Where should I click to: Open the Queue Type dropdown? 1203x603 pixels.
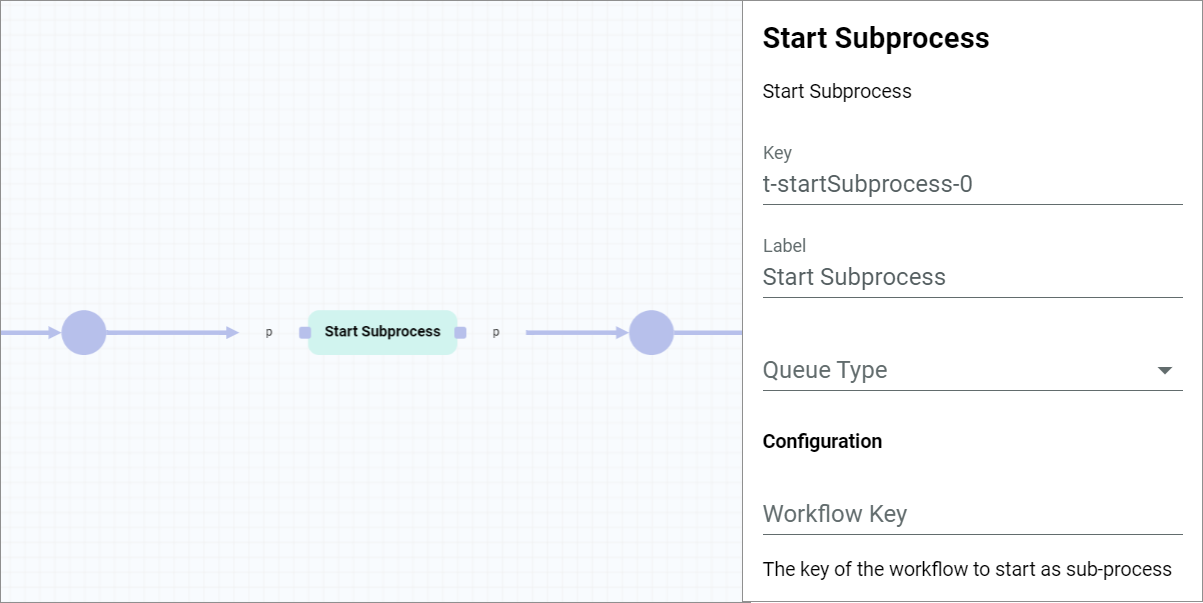[972, 370]
